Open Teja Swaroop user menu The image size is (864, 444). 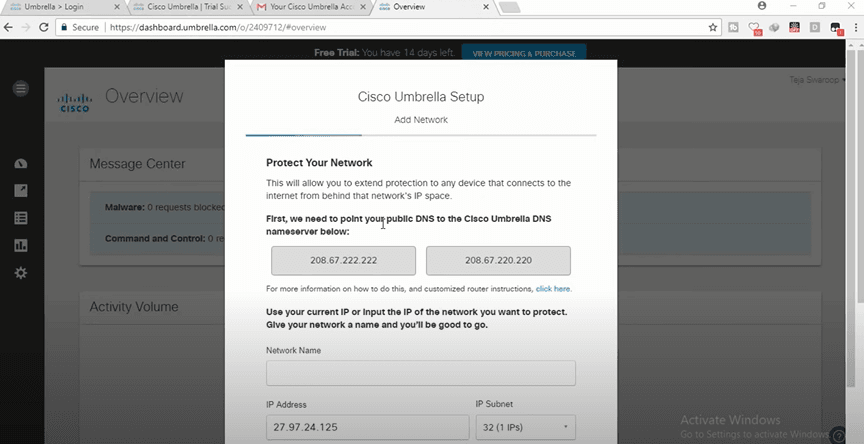pyautogui.click(x=817, y=80)
